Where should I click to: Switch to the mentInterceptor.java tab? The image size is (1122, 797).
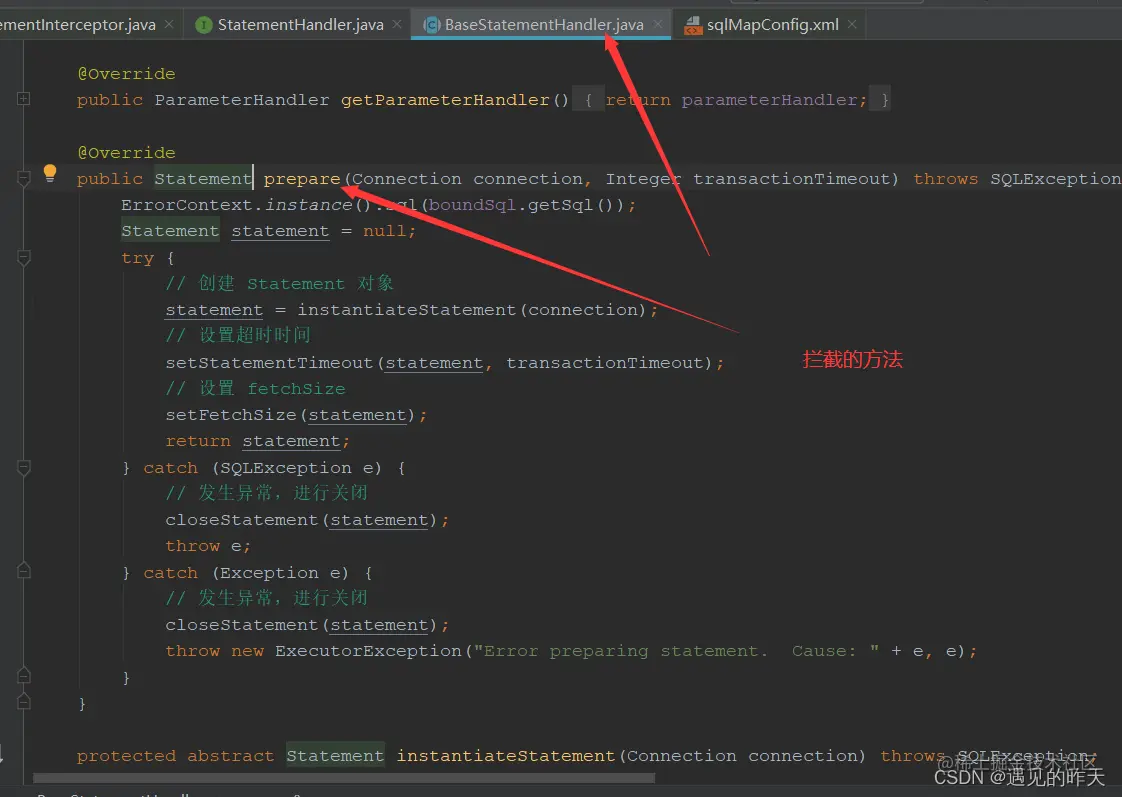click(77, 24)
